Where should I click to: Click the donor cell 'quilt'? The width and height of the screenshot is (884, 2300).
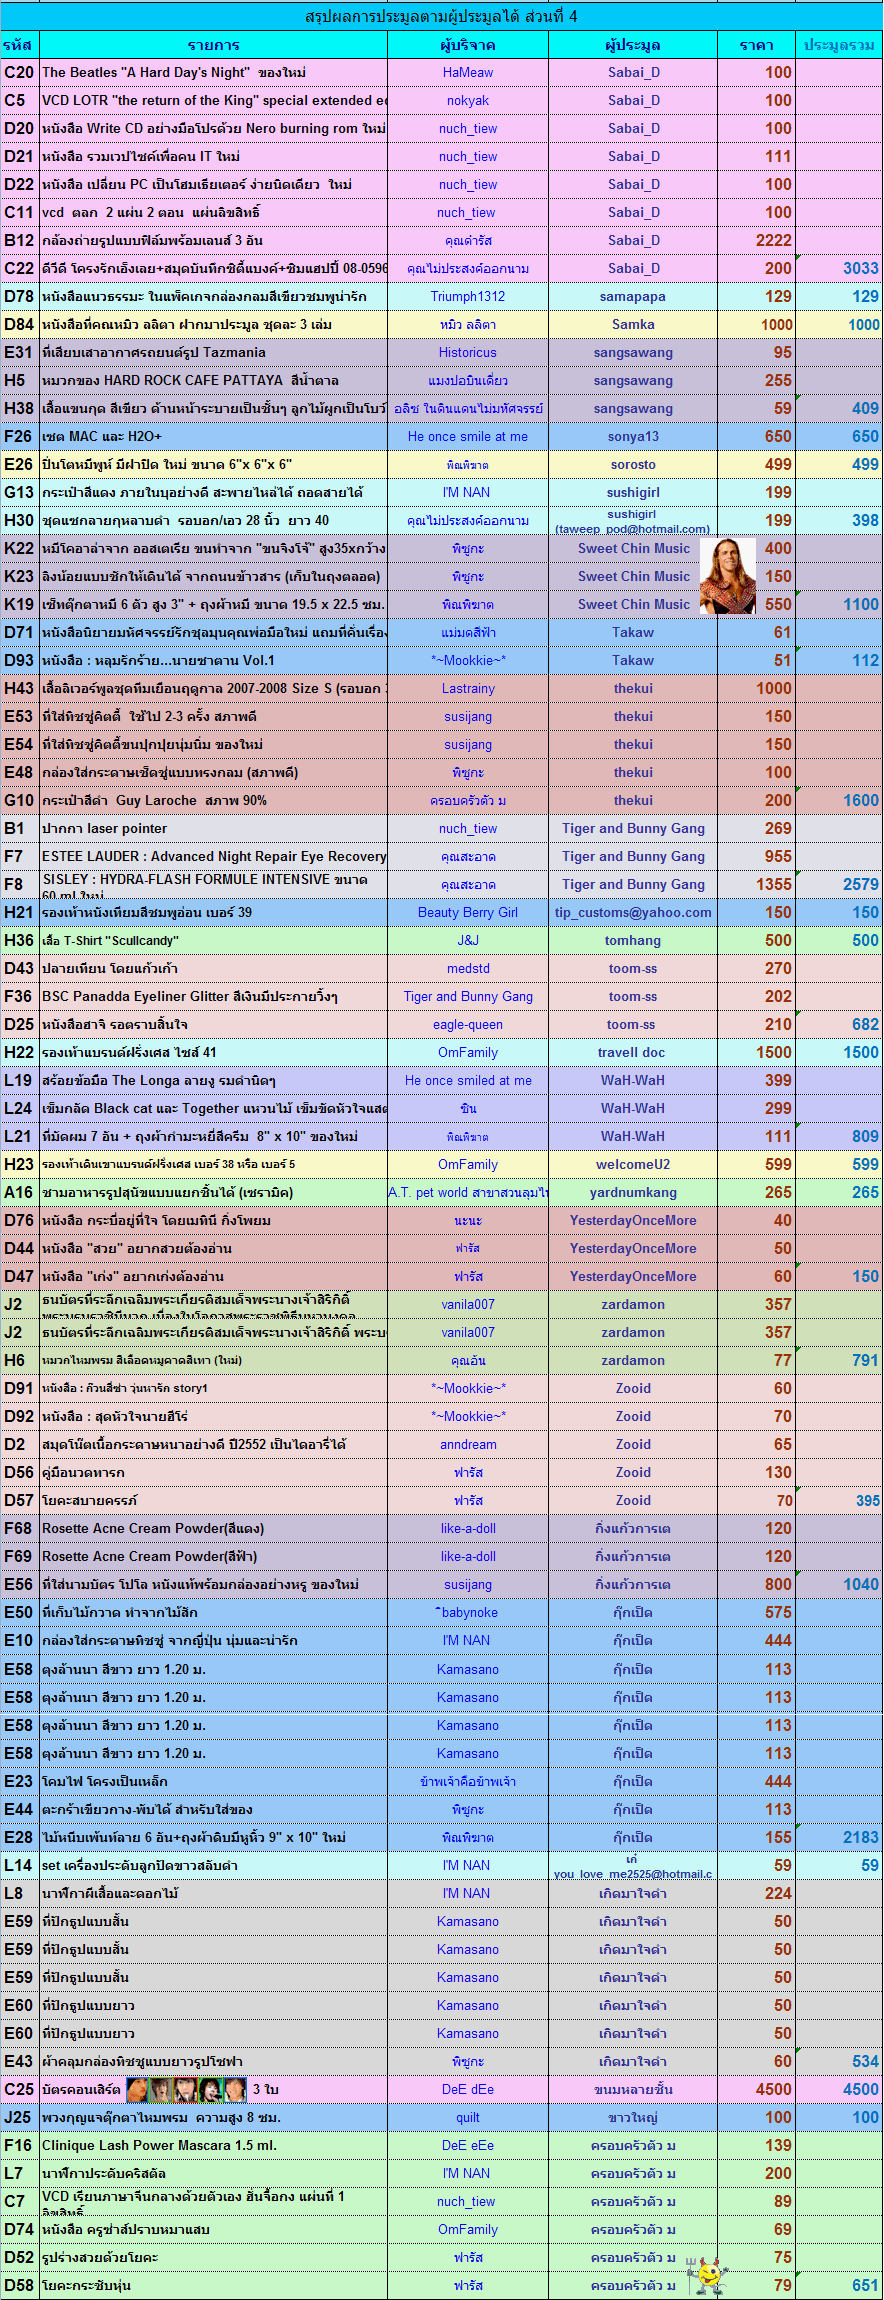468,2117
